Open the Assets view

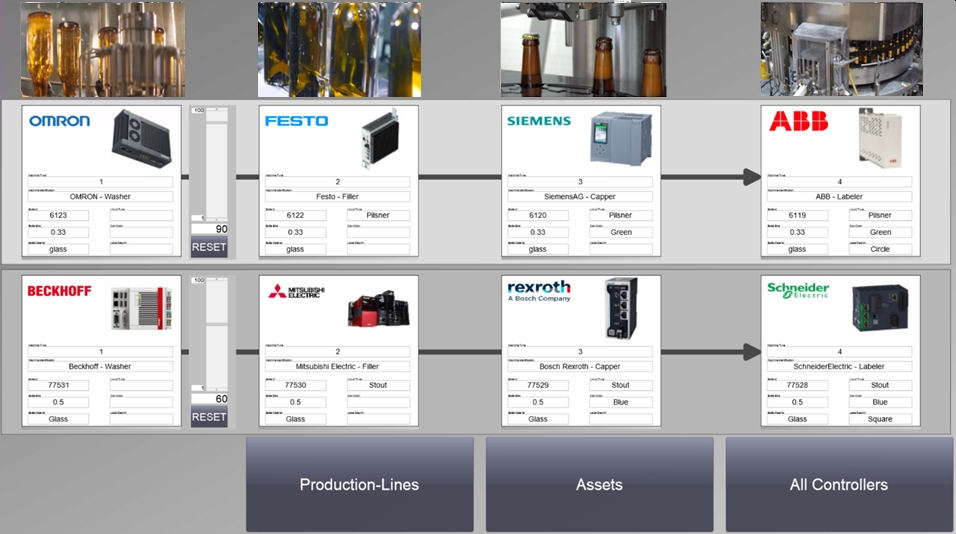pos(599,484)
